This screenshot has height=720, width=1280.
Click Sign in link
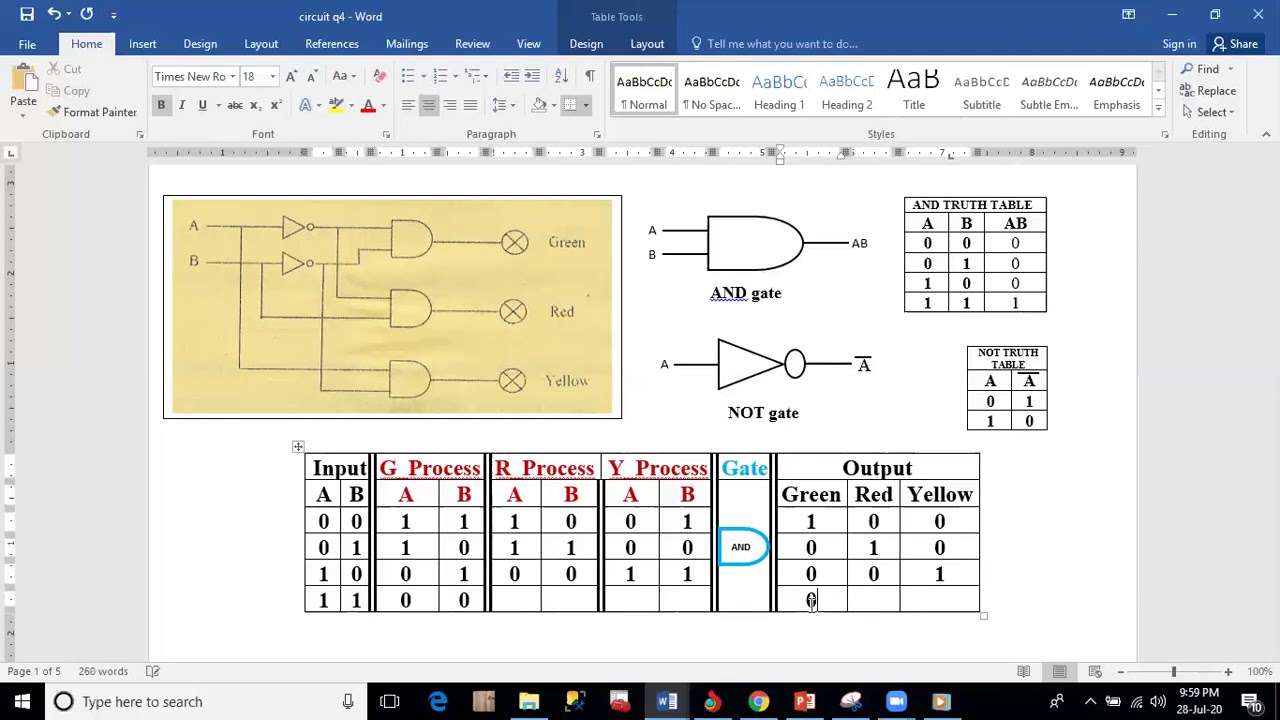pyautogui.click(x=1179, y=44)
